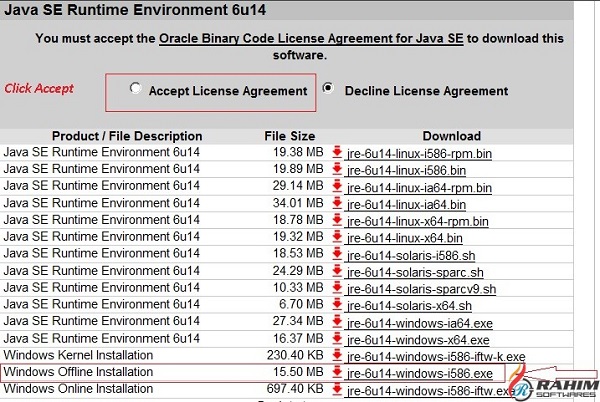Click the jre-6u14-linux-ia64.bin link
Image resolution: width=600 pixels, height=402 pixels.
(x=406, y=205)
